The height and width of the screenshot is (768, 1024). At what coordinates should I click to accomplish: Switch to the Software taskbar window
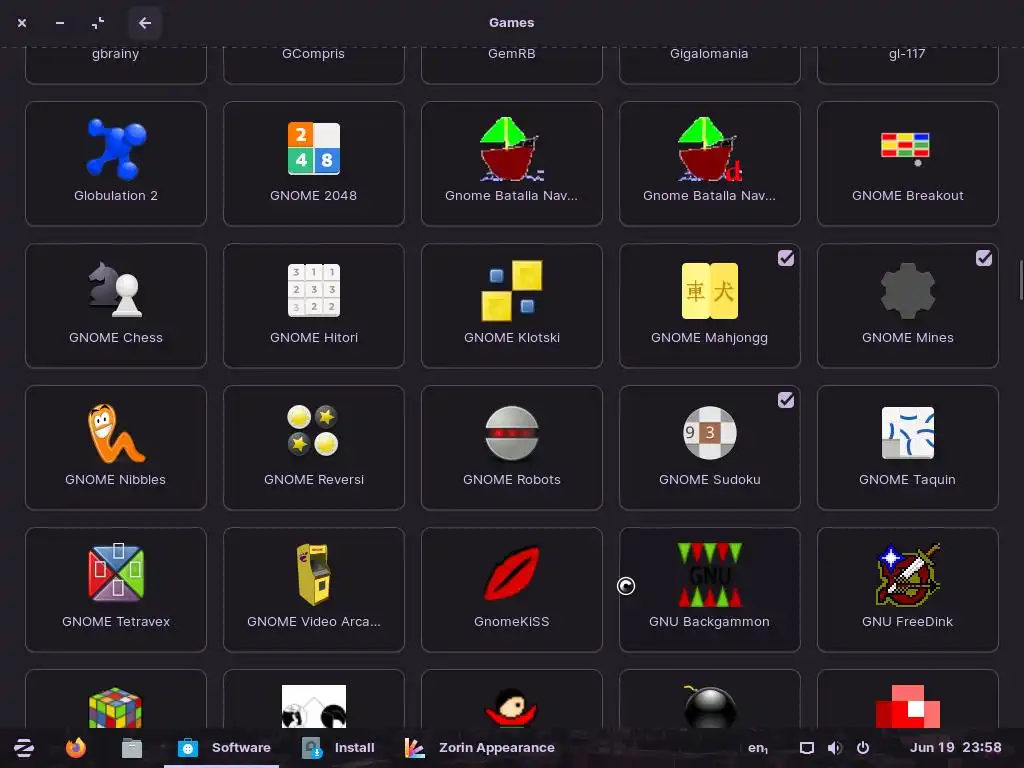[x=222, y=748]
